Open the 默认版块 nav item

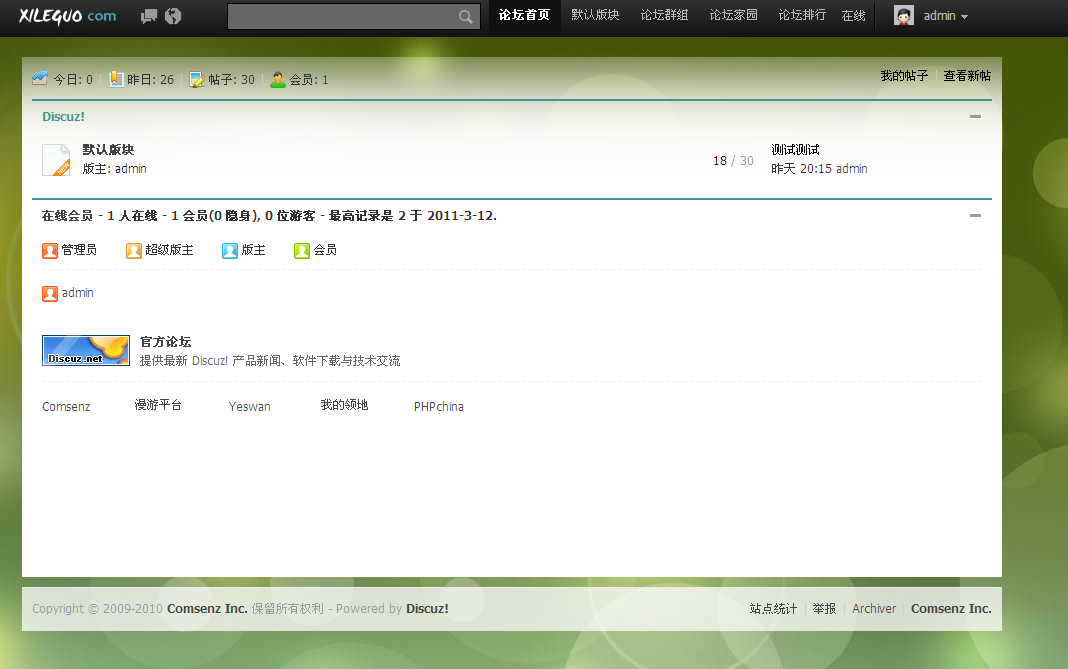(595, 16)
